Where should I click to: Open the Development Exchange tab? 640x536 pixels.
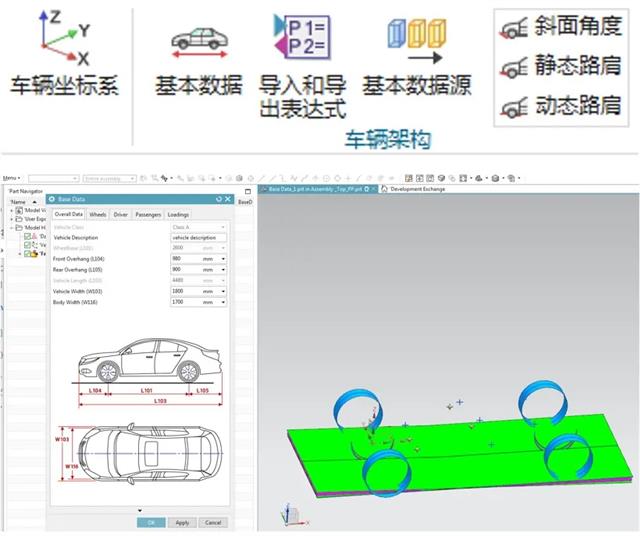(418, 188)
